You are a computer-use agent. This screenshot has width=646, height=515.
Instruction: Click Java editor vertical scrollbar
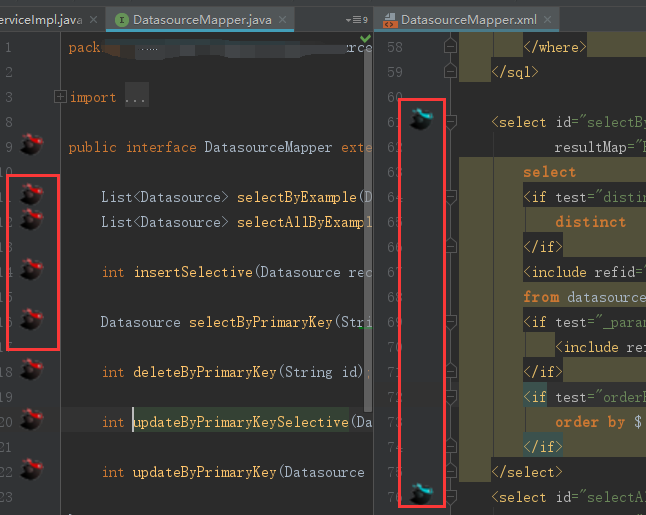(368, 231)
